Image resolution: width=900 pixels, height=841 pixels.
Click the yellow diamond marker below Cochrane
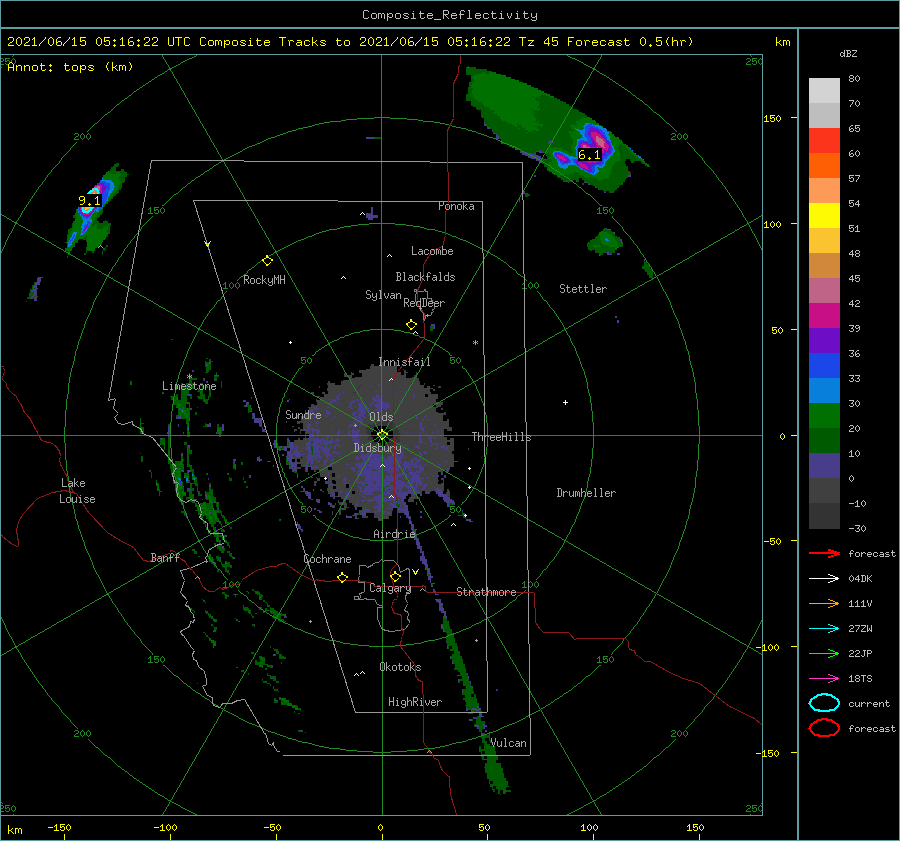click(x=343, y=577)
